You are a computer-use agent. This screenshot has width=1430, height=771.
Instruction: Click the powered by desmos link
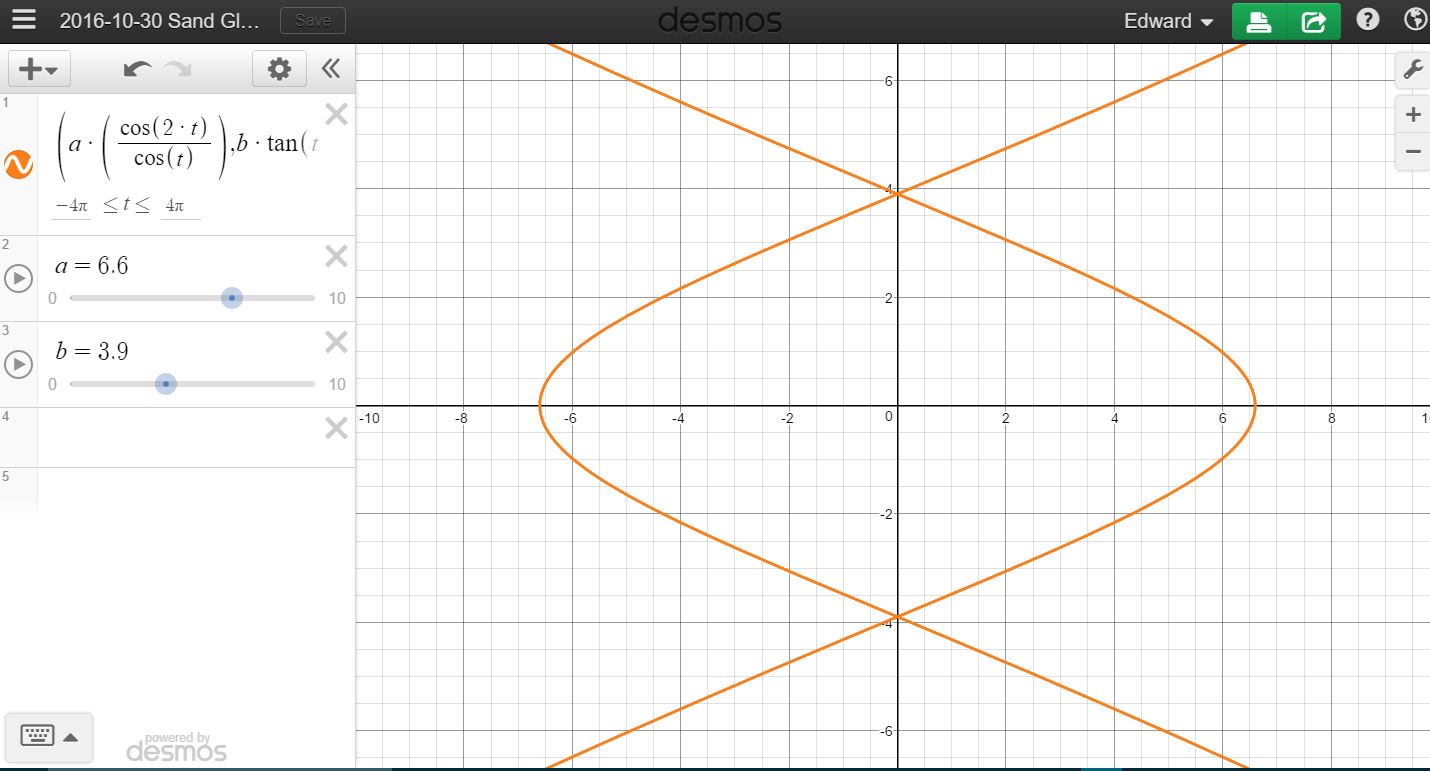[175, 745]
